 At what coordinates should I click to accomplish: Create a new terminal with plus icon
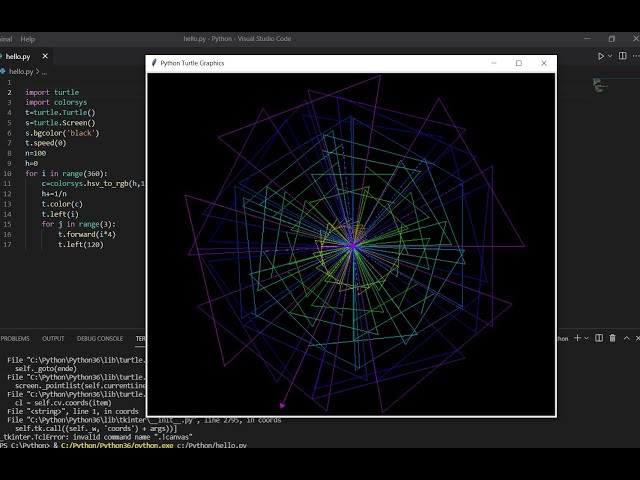point(577,338)
